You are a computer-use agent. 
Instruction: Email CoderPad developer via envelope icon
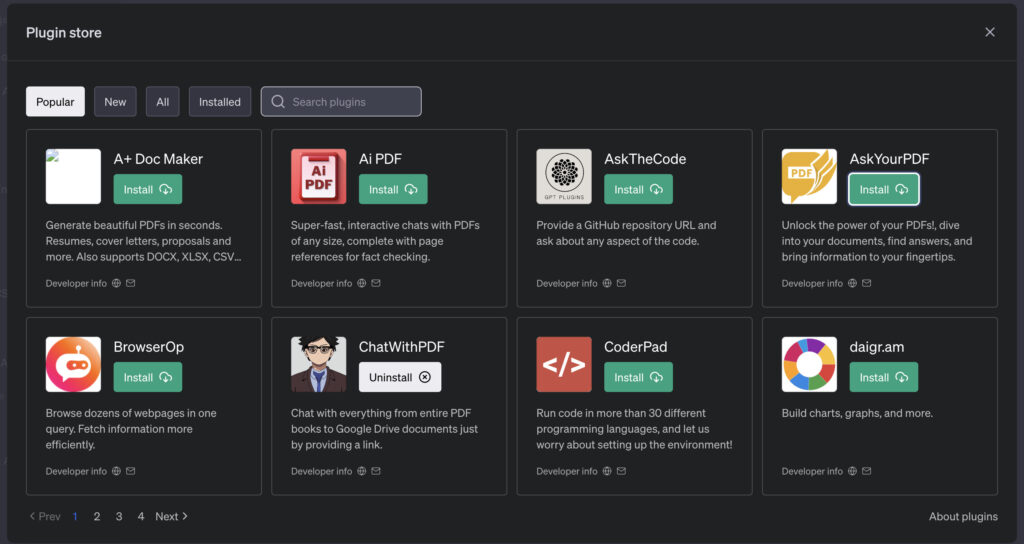coord(622,471)
